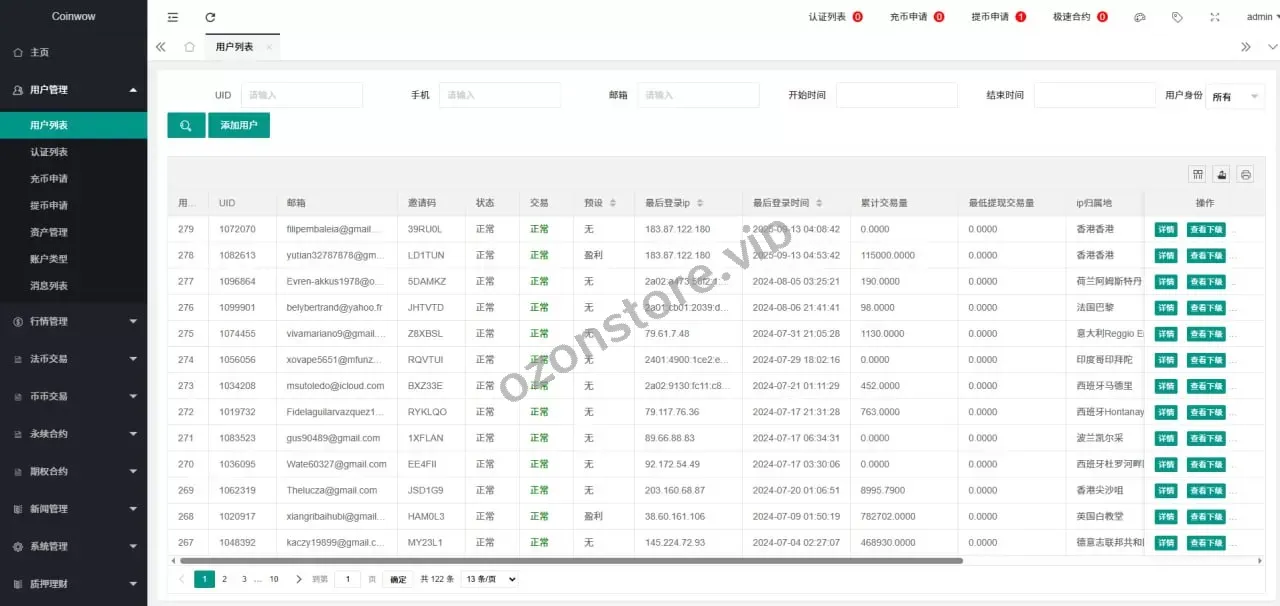Print the table using the printer icon
The height and width of the screenshot is (606, 1280).
click(x=1245, y=174)
